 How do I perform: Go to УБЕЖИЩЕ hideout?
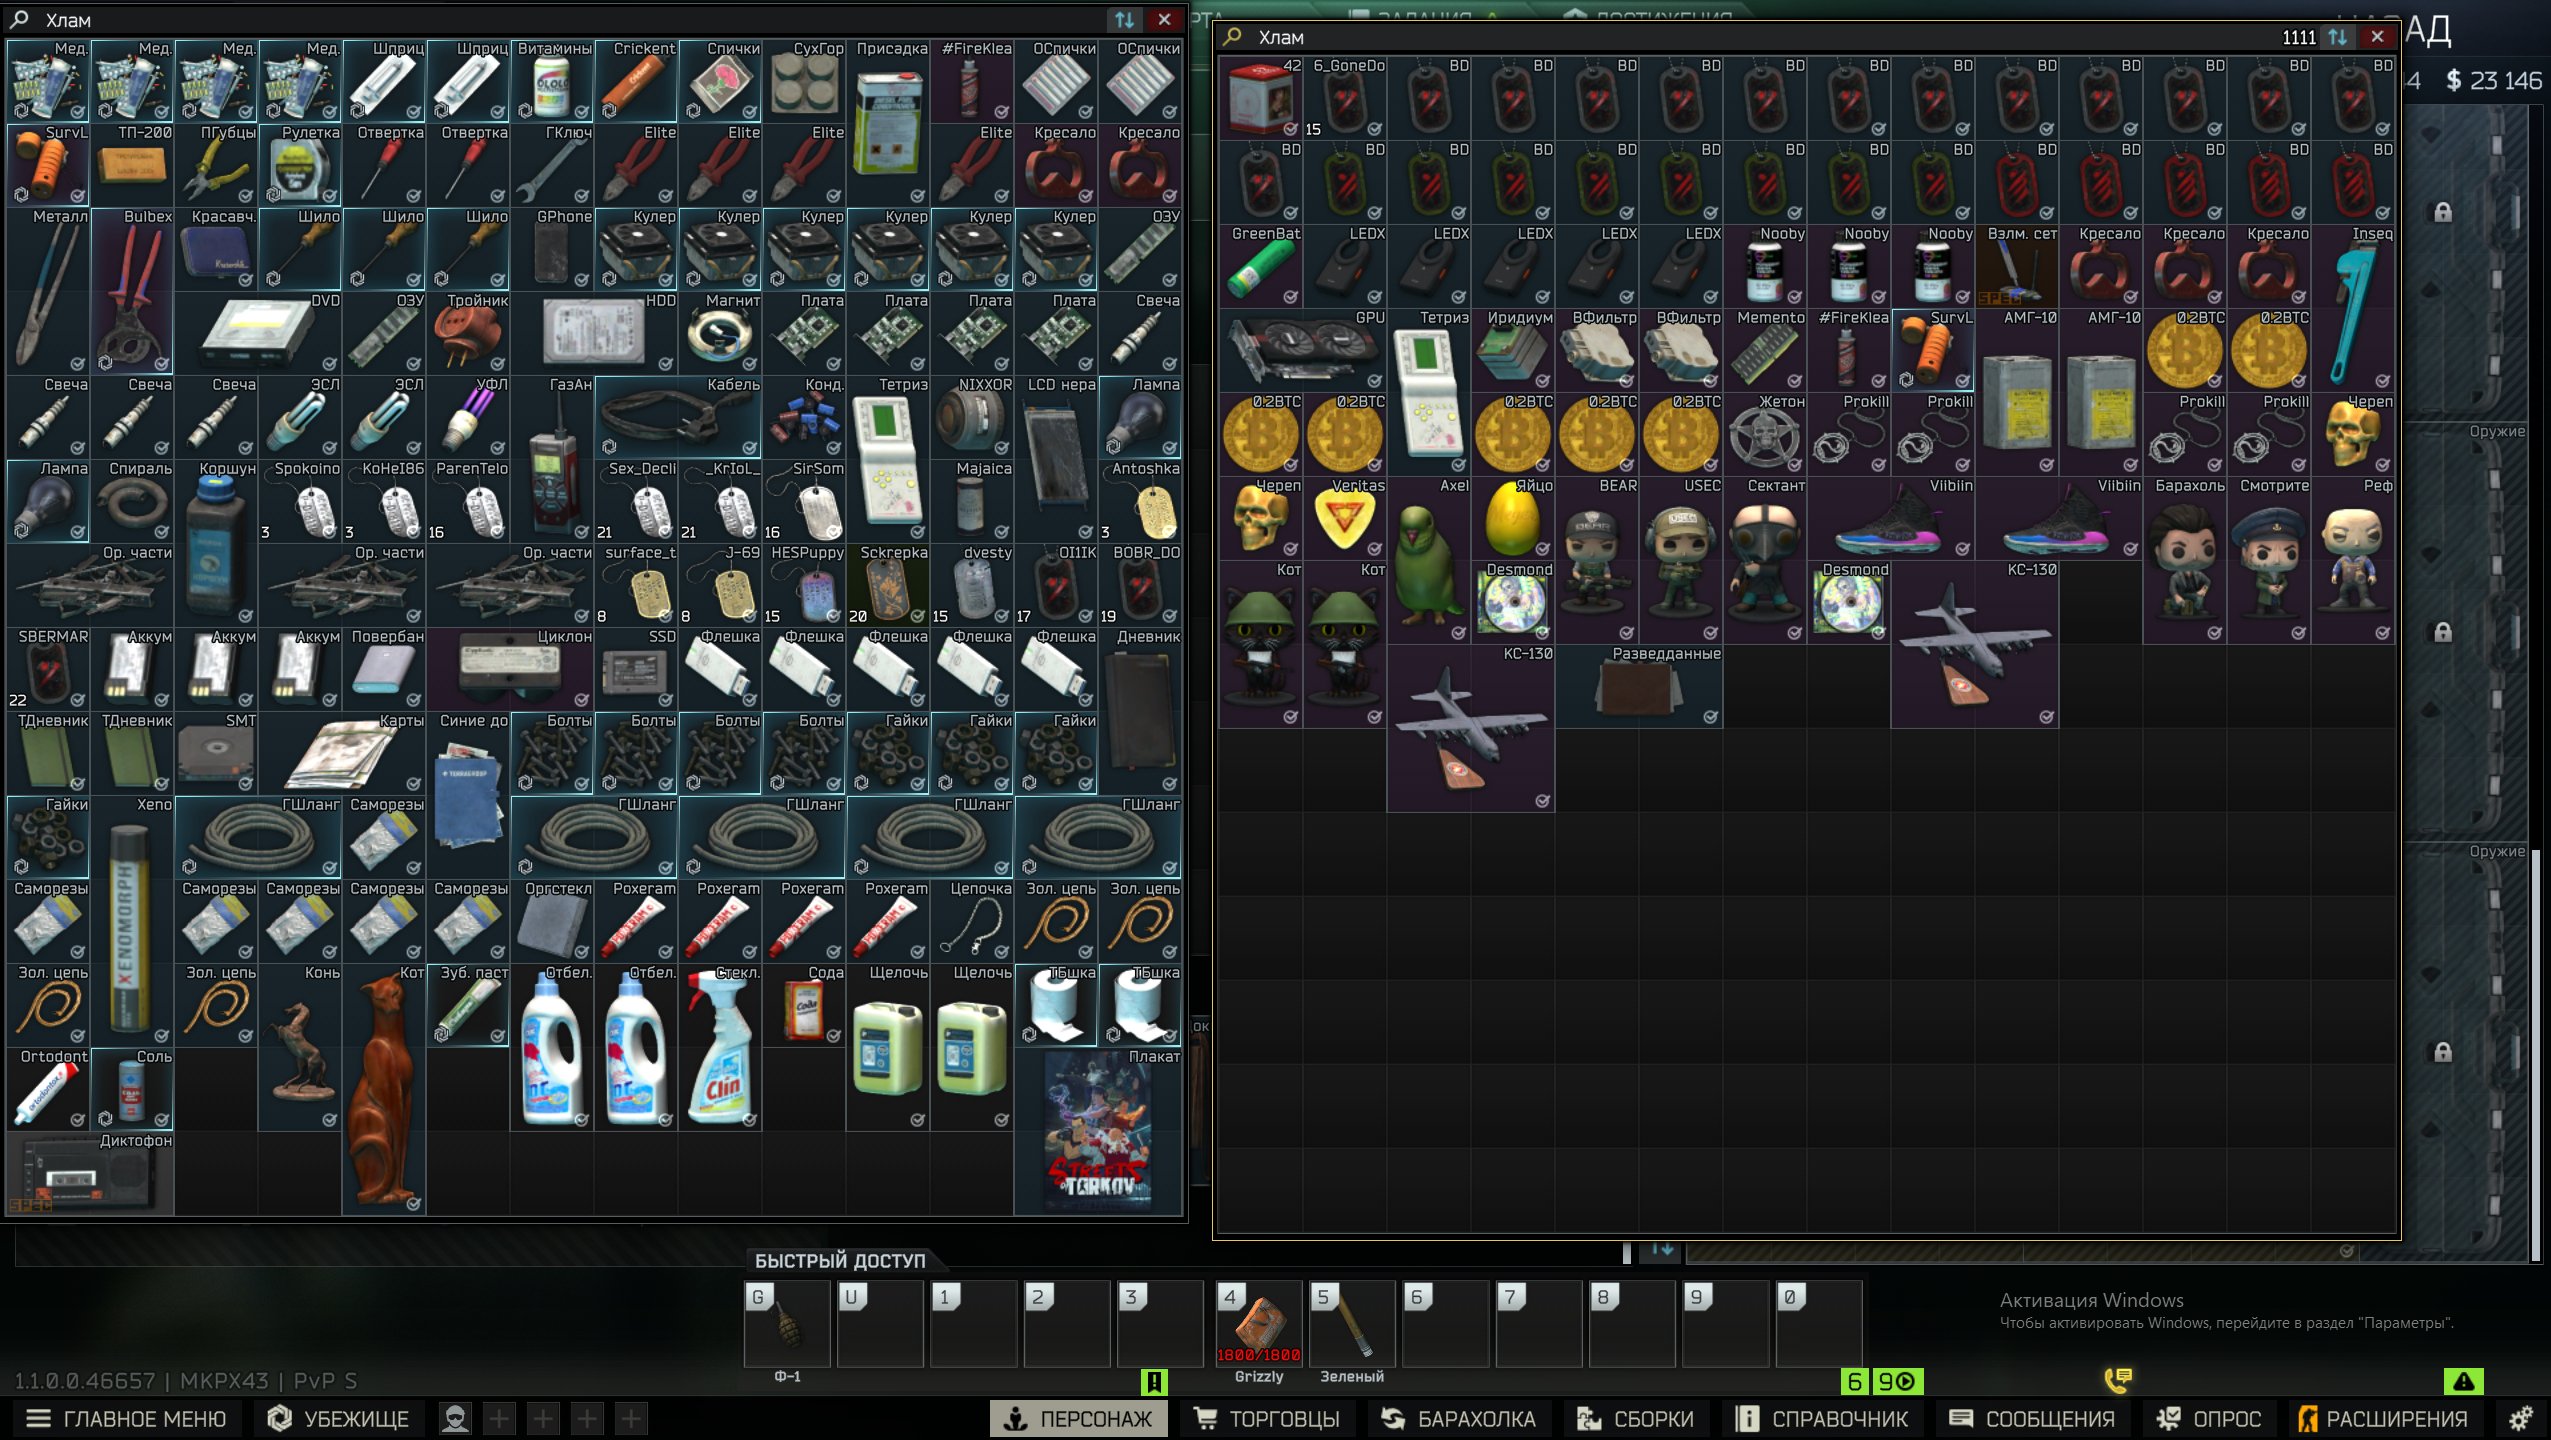[x=338, y=1418]
